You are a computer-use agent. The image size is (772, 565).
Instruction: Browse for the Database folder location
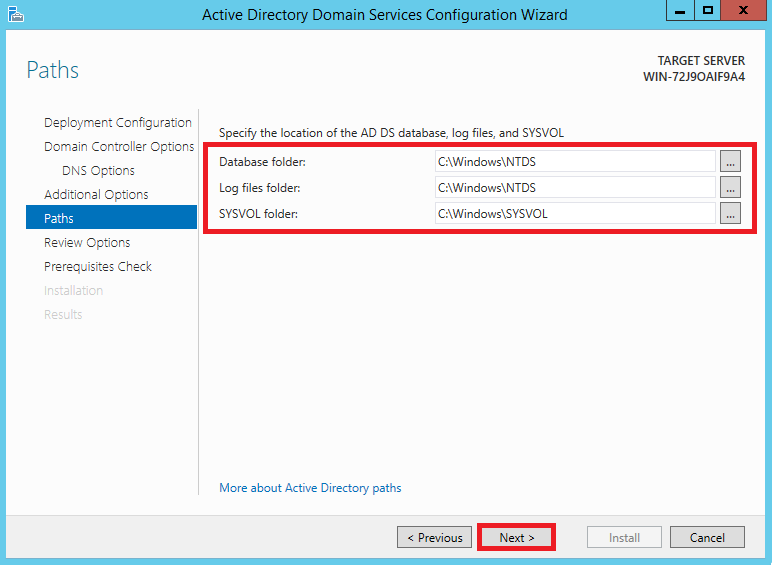[x=730, y=161]
